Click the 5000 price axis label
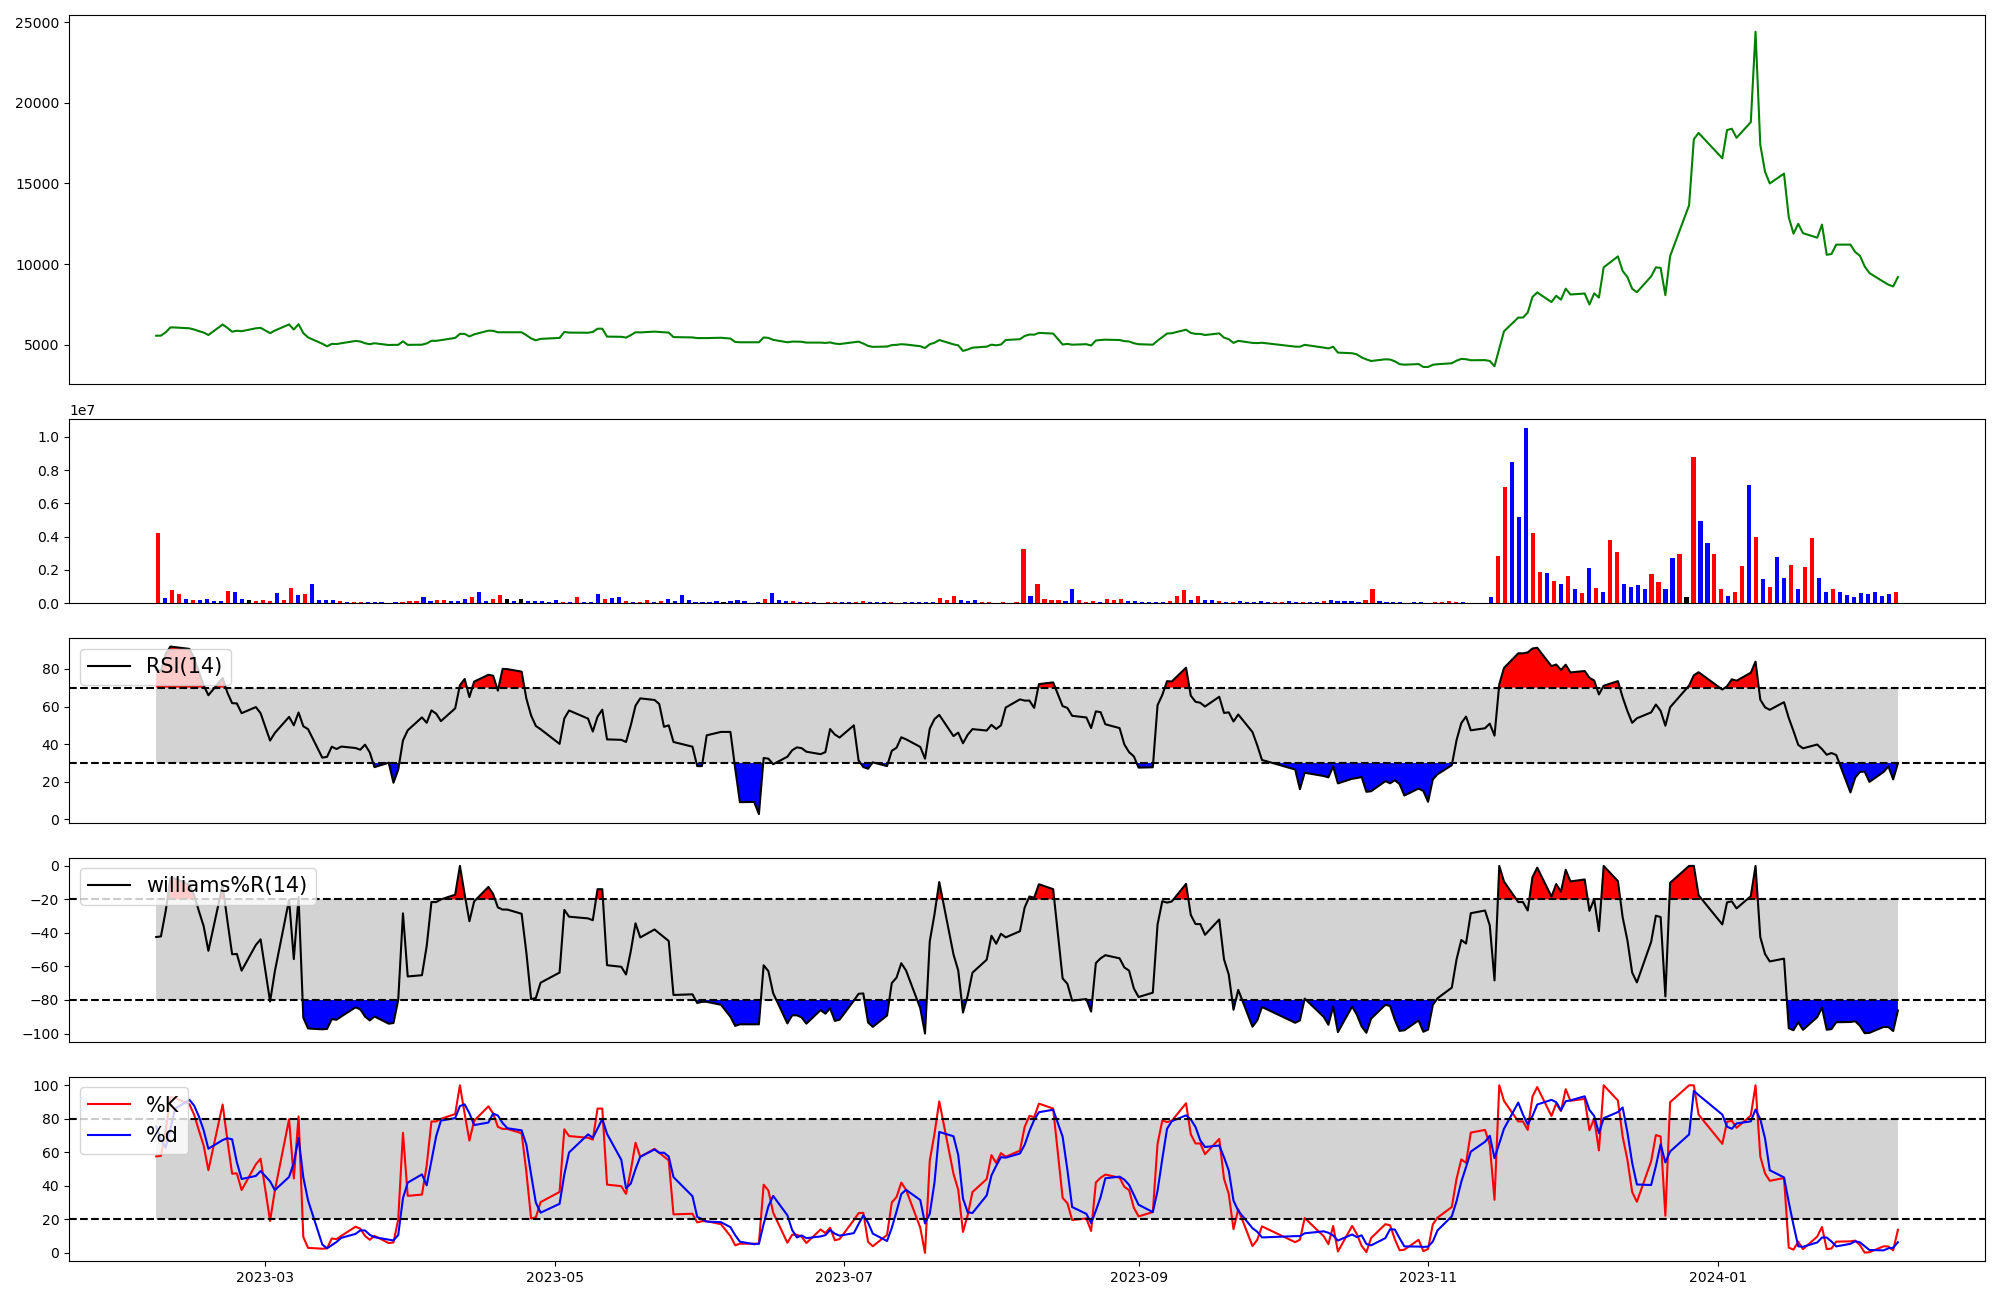This screenshot has height=1300, width=2000. [41, 346]
